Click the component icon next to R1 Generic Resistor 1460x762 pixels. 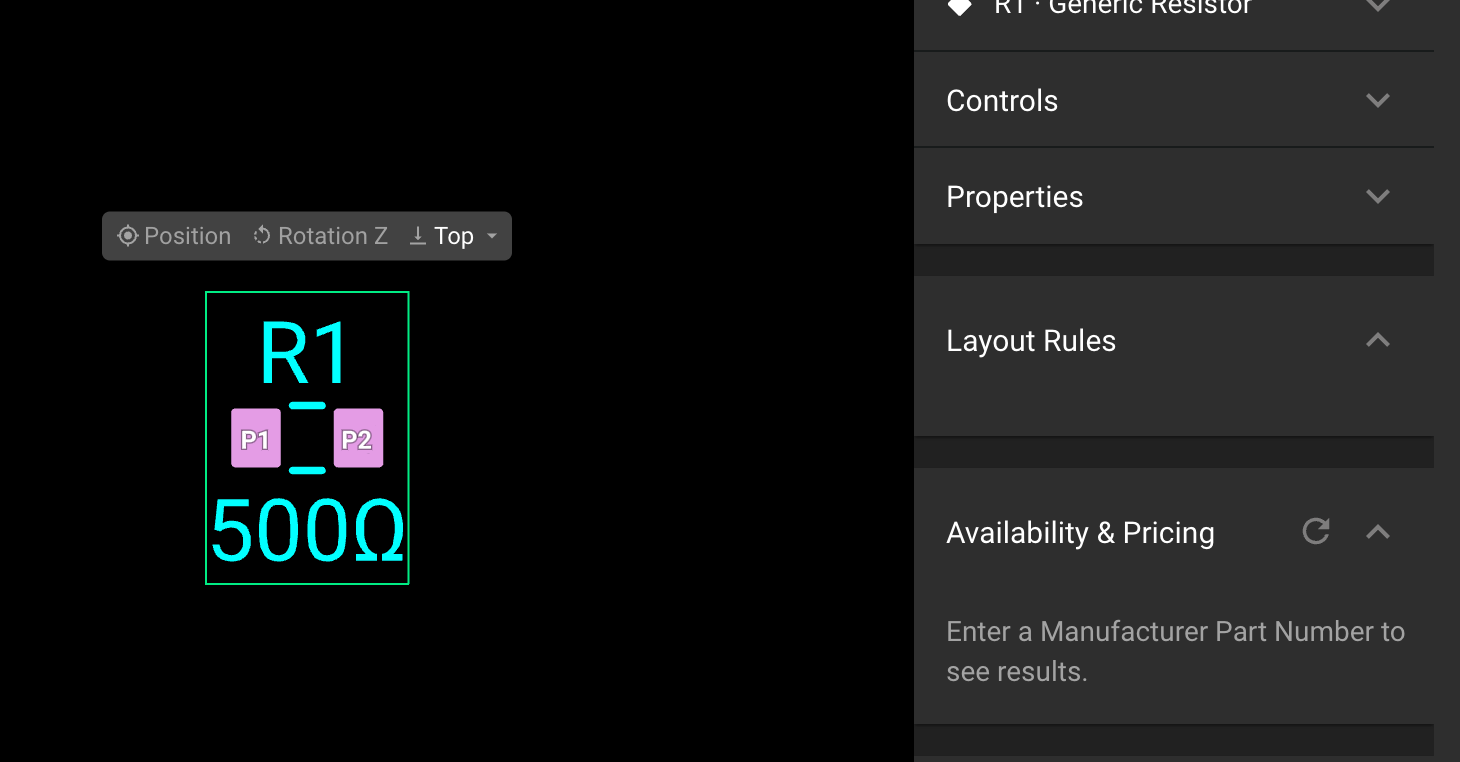959,7
